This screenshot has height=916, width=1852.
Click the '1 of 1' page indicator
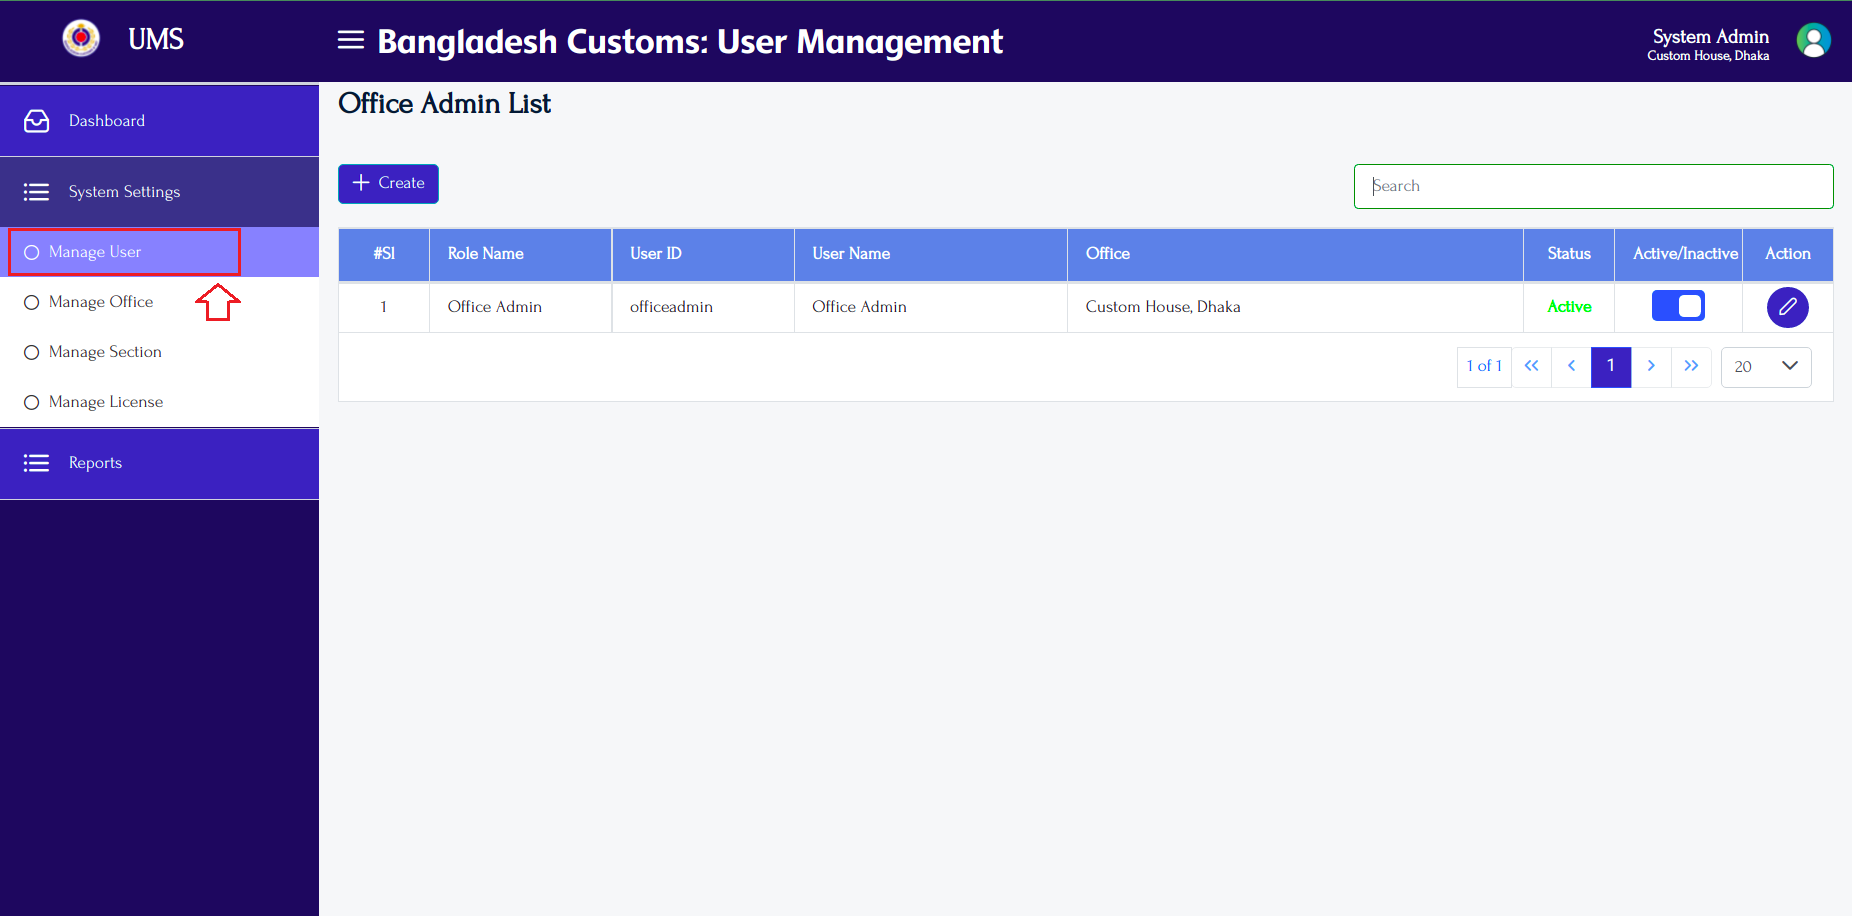pyautogui.click(x=1484, y=366)
